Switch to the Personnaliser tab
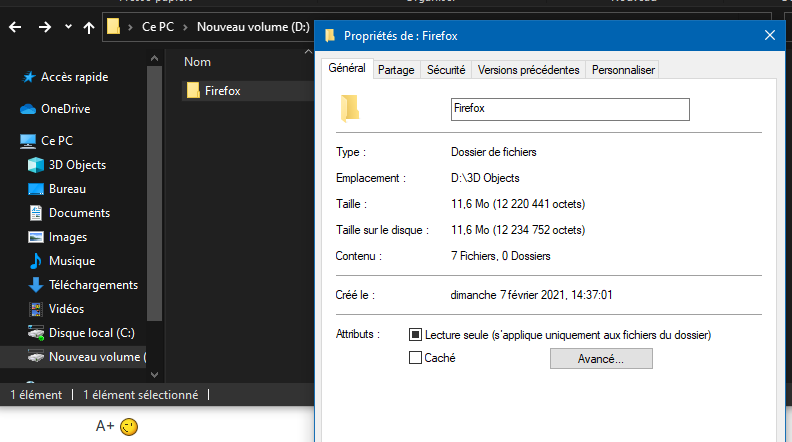Viewport: 792px width, 442px height. (x=623, y=70)
